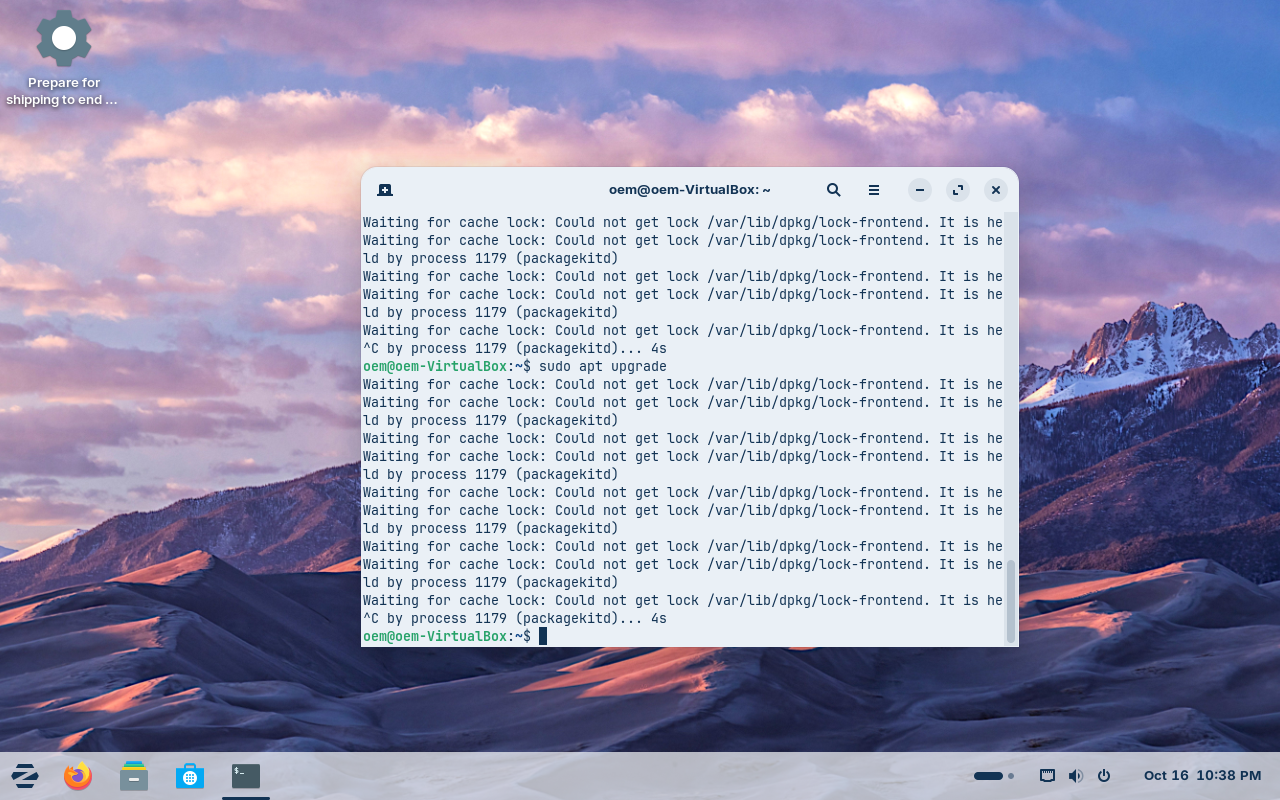Screen dimensions: 1280x800
Task: Minimize the terminal window
Action: (x=920, y=190)
